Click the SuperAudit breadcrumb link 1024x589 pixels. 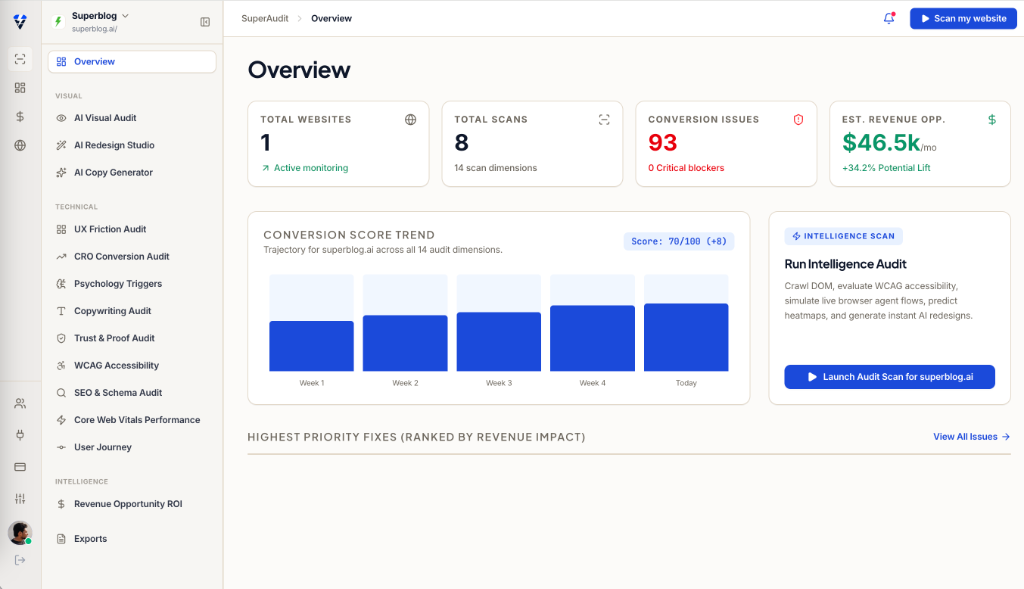click(x=264, y=18)
